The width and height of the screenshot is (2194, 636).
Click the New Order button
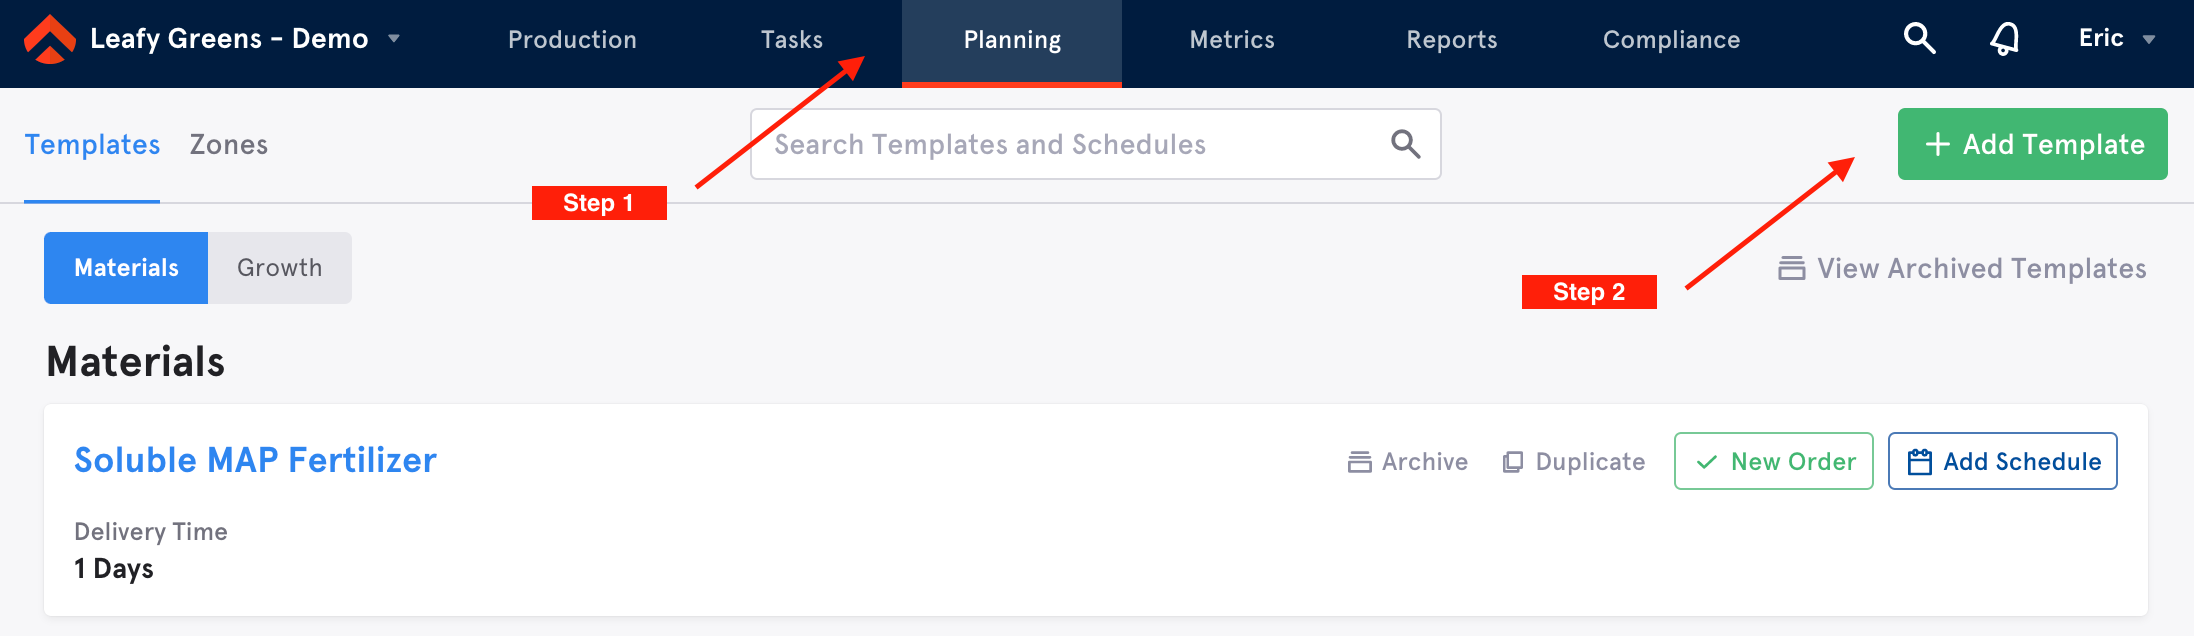[1773, 461]
